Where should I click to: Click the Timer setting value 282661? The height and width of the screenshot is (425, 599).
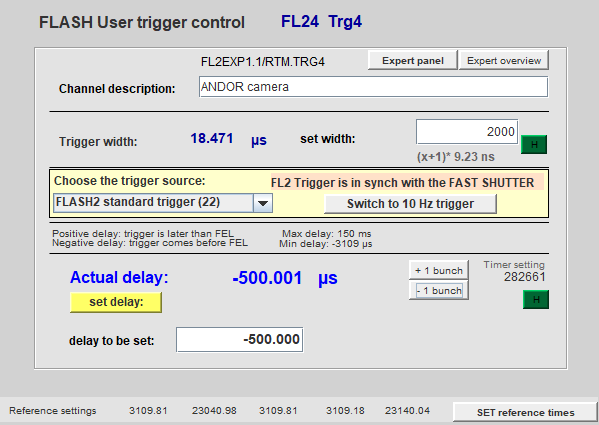tap(525, 277)
